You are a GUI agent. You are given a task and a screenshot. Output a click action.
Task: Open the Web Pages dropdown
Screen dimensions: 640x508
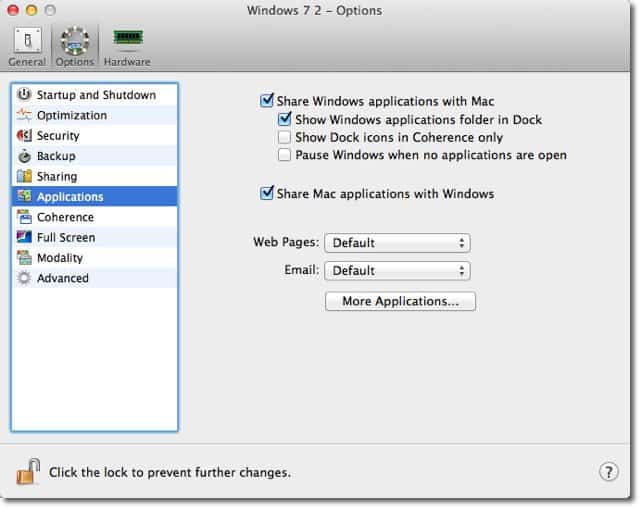click(397, 243)
